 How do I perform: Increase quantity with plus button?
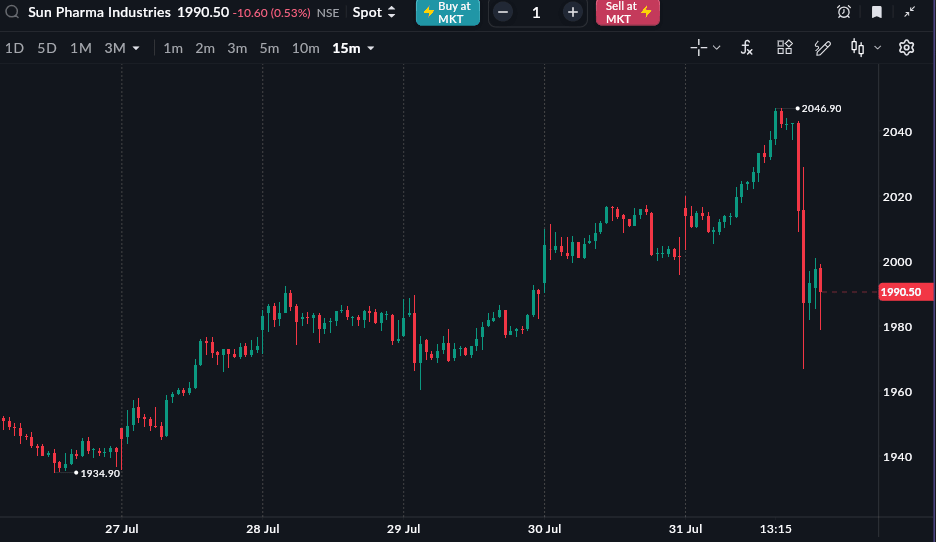[x=572, y=12]
